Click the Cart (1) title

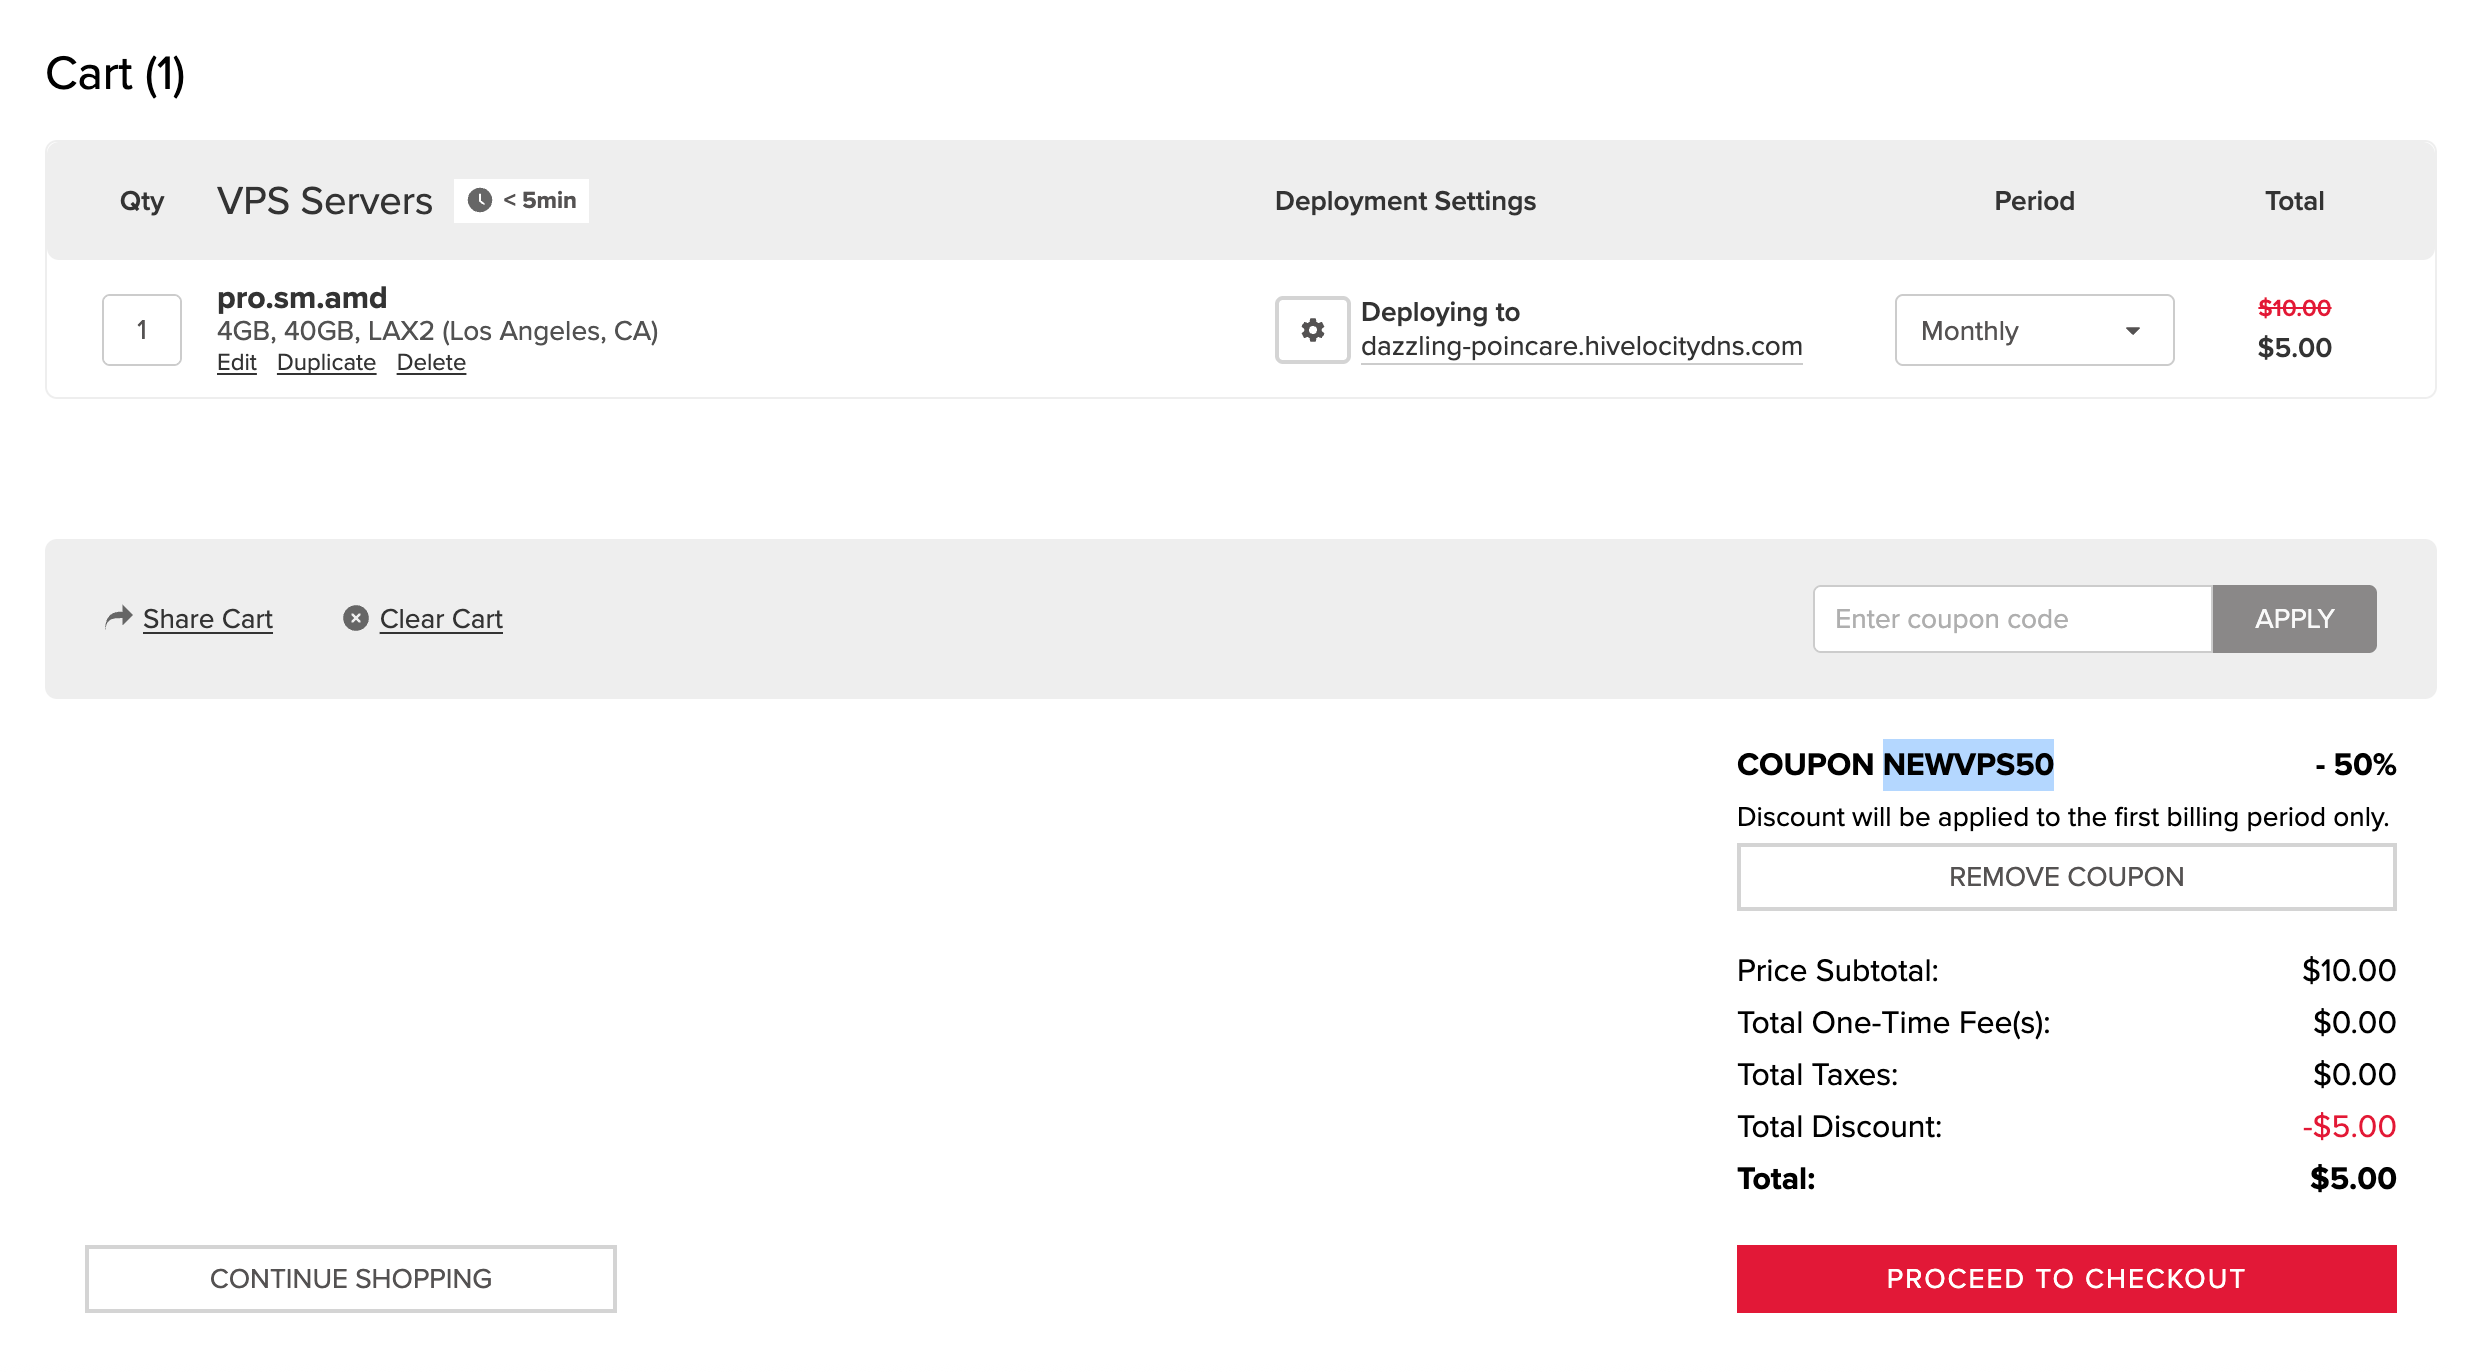[x=115, y=74]
